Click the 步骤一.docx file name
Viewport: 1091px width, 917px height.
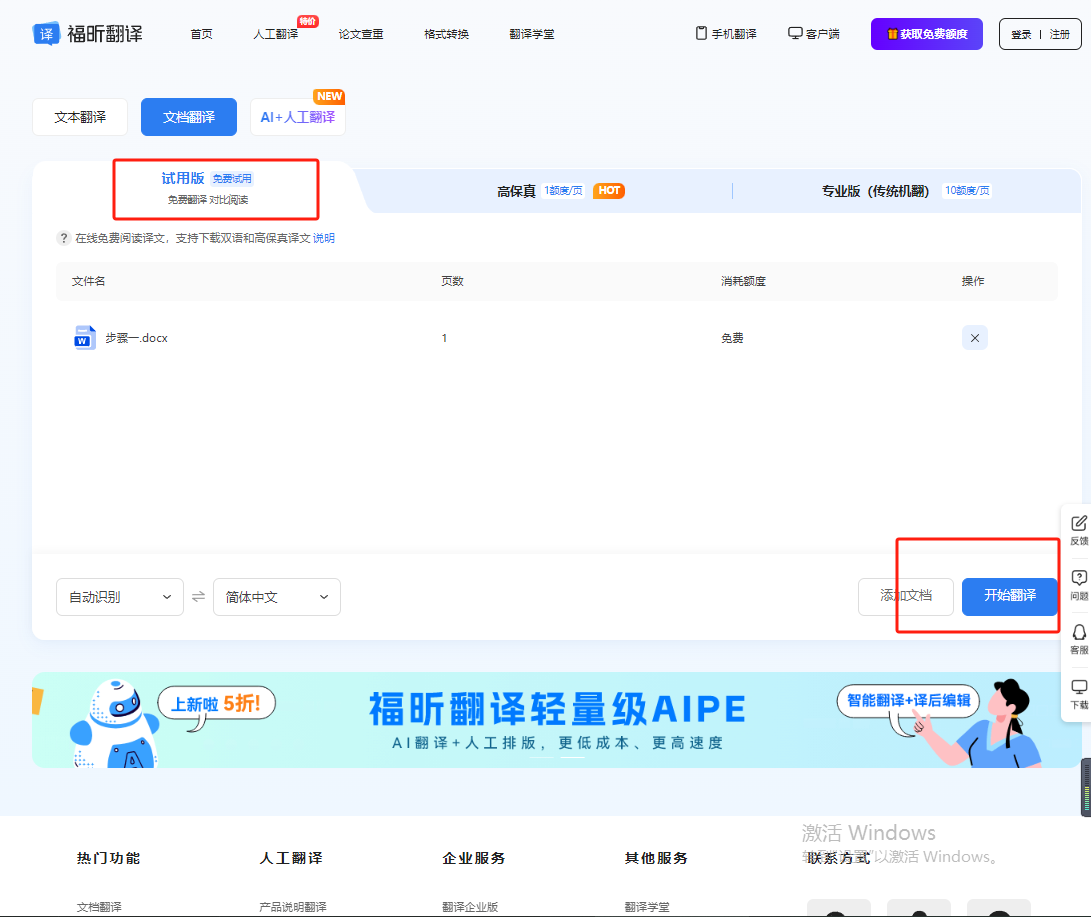tap(136, 338)
